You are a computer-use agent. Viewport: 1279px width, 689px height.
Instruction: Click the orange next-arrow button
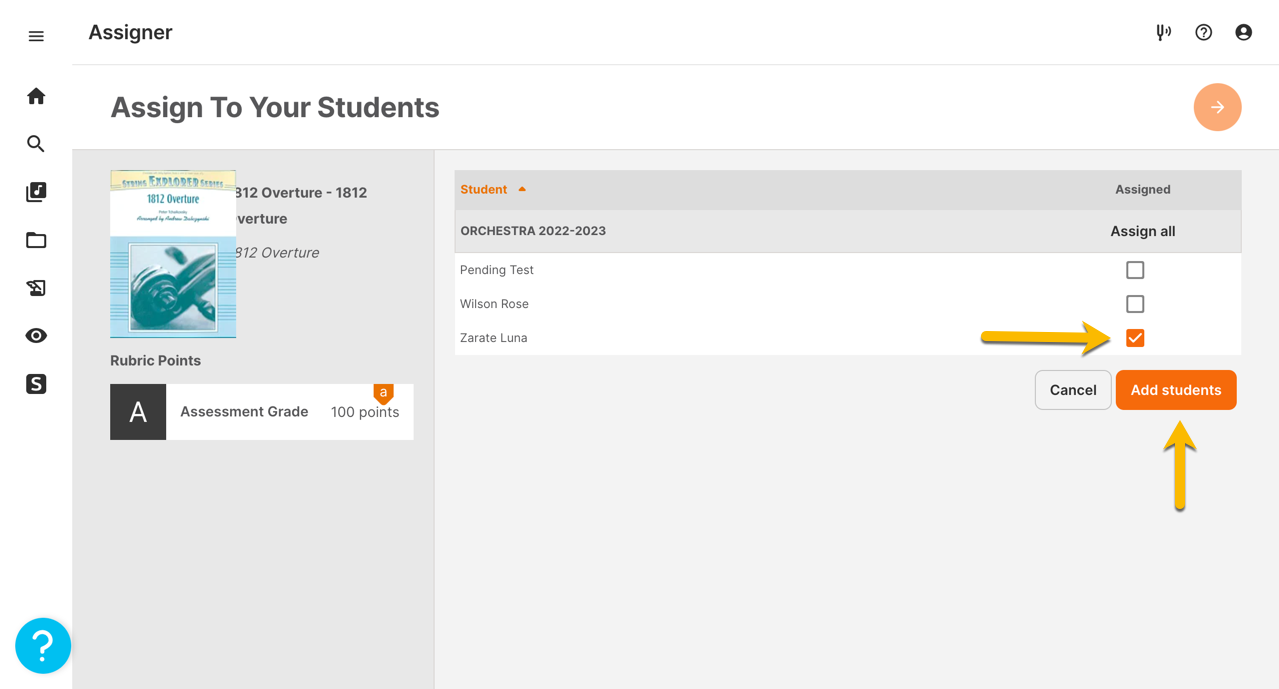[x=1217, y=107]
